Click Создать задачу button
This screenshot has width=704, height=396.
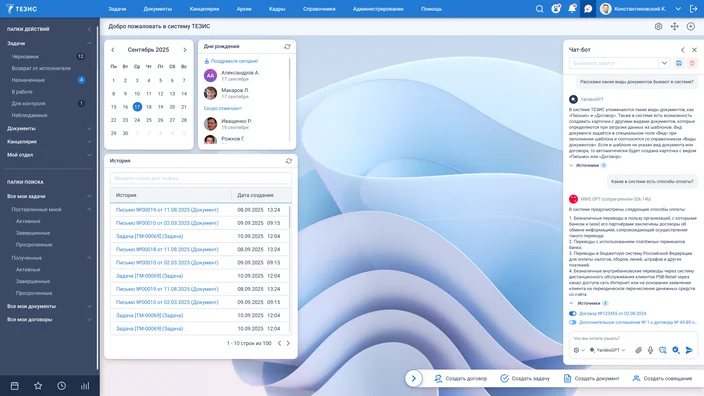(x=525, y=378)
